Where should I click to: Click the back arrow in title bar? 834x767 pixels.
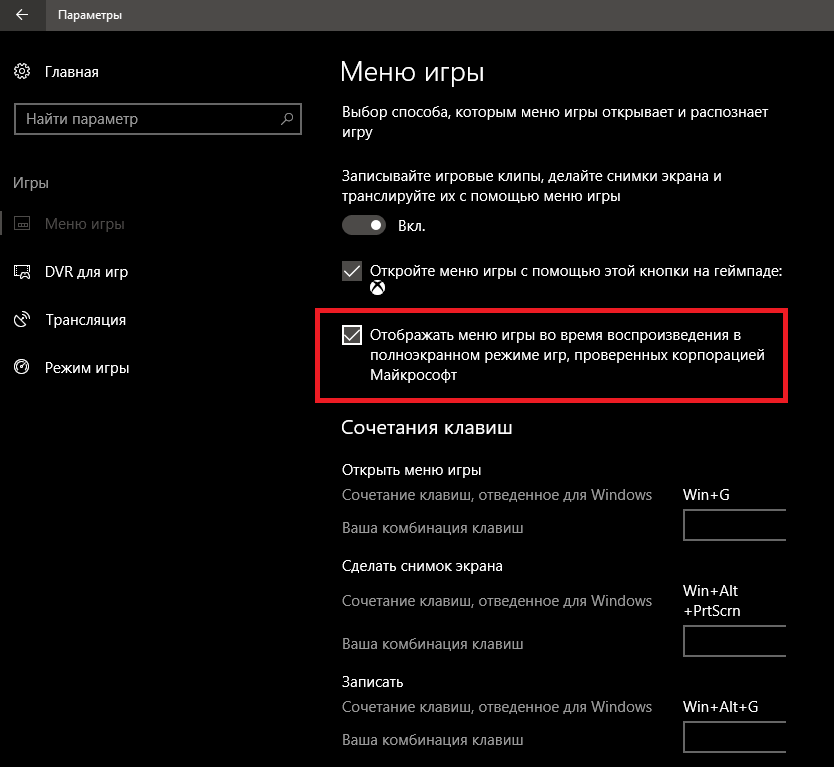coord(22,16)
